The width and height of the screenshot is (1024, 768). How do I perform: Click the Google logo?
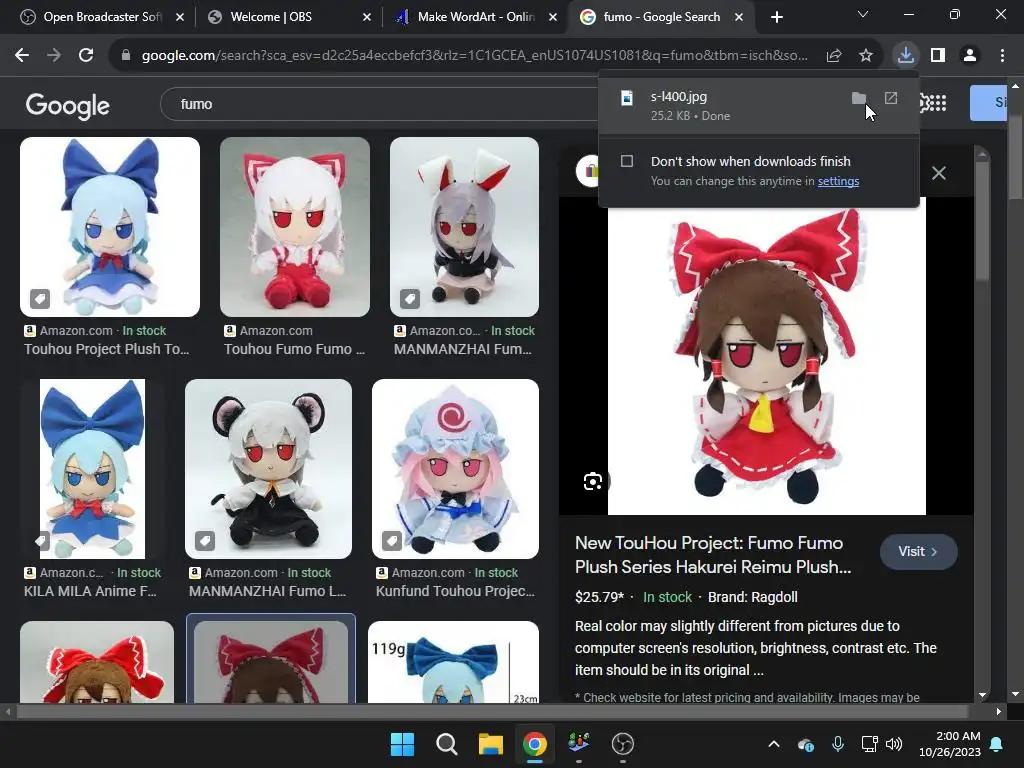tap(67, 105)
